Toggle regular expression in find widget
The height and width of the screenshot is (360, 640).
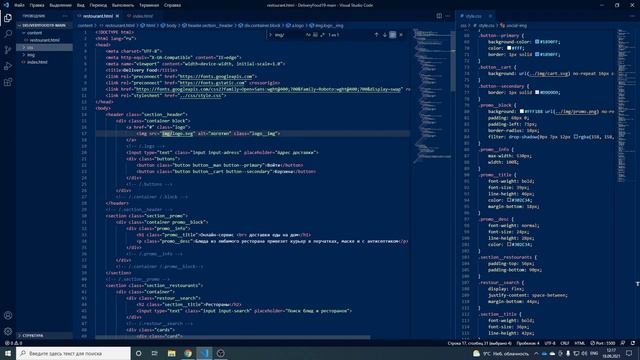322,35
